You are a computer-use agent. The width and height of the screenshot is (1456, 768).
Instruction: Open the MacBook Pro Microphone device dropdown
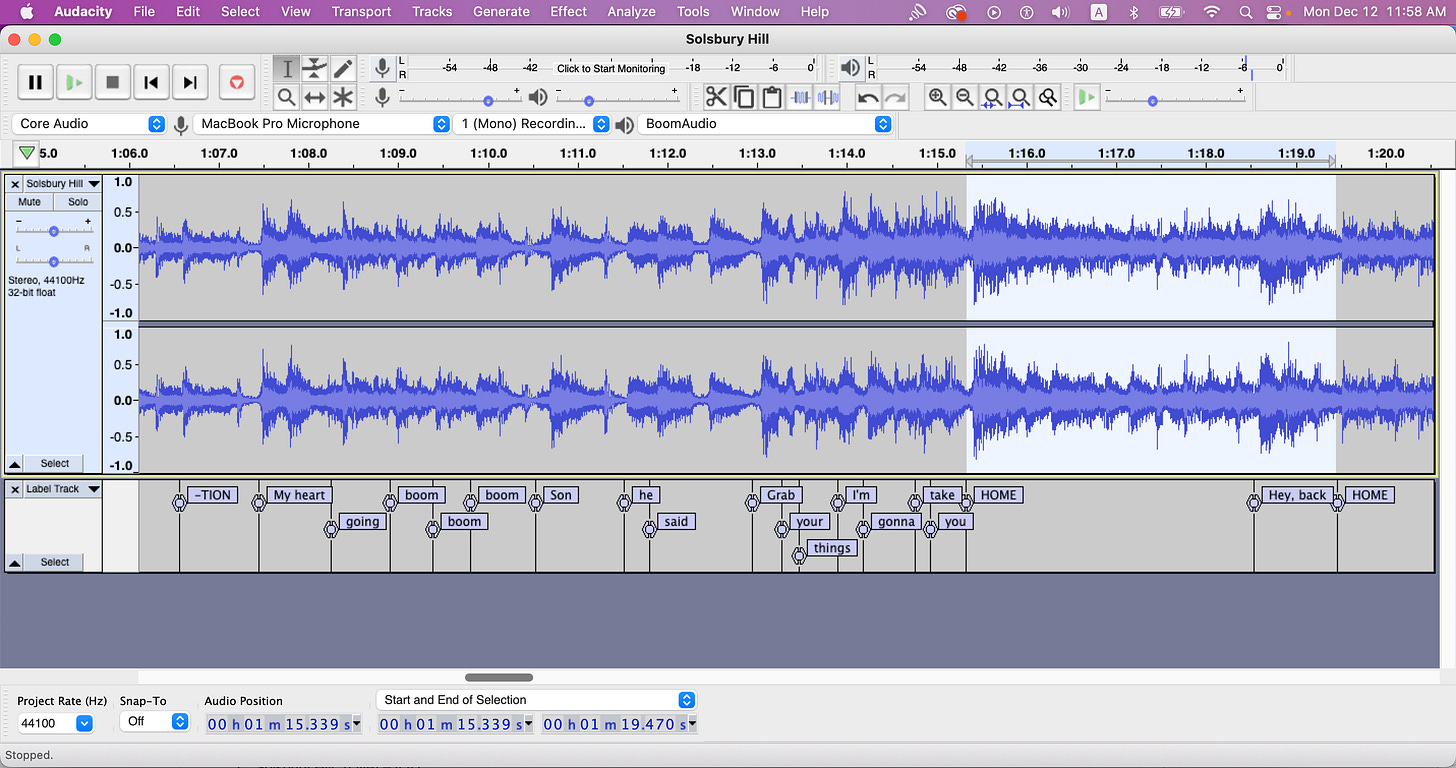(322, 124)
